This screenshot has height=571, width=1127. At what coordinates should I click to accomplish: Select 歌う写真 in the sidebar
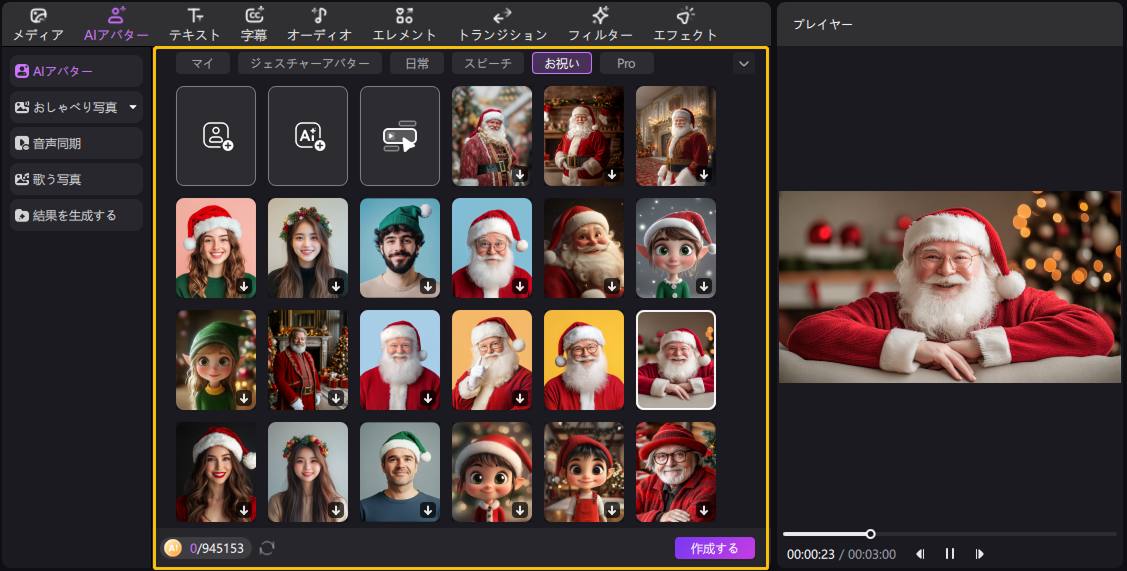[x=76, y=179]
